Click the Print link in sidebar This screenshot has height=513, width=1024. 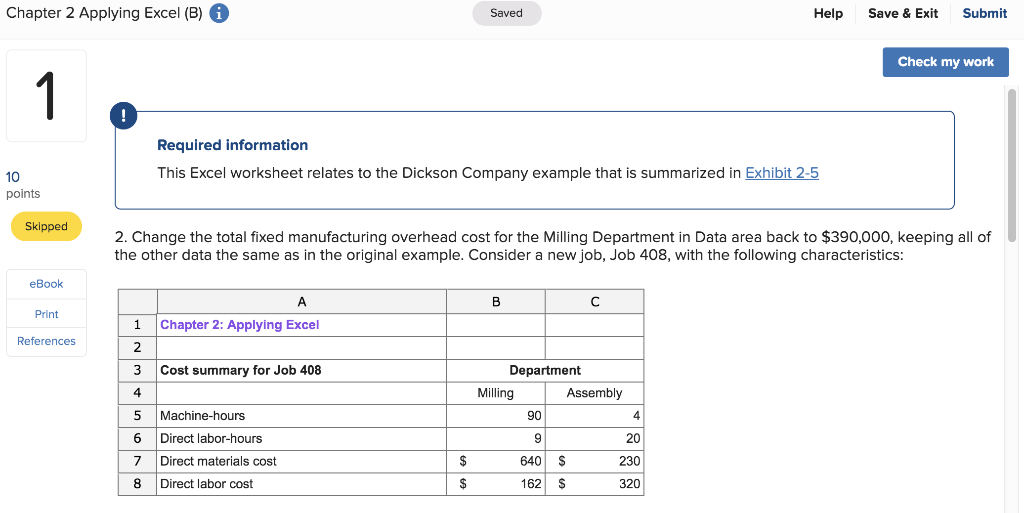tap(46, 314)
